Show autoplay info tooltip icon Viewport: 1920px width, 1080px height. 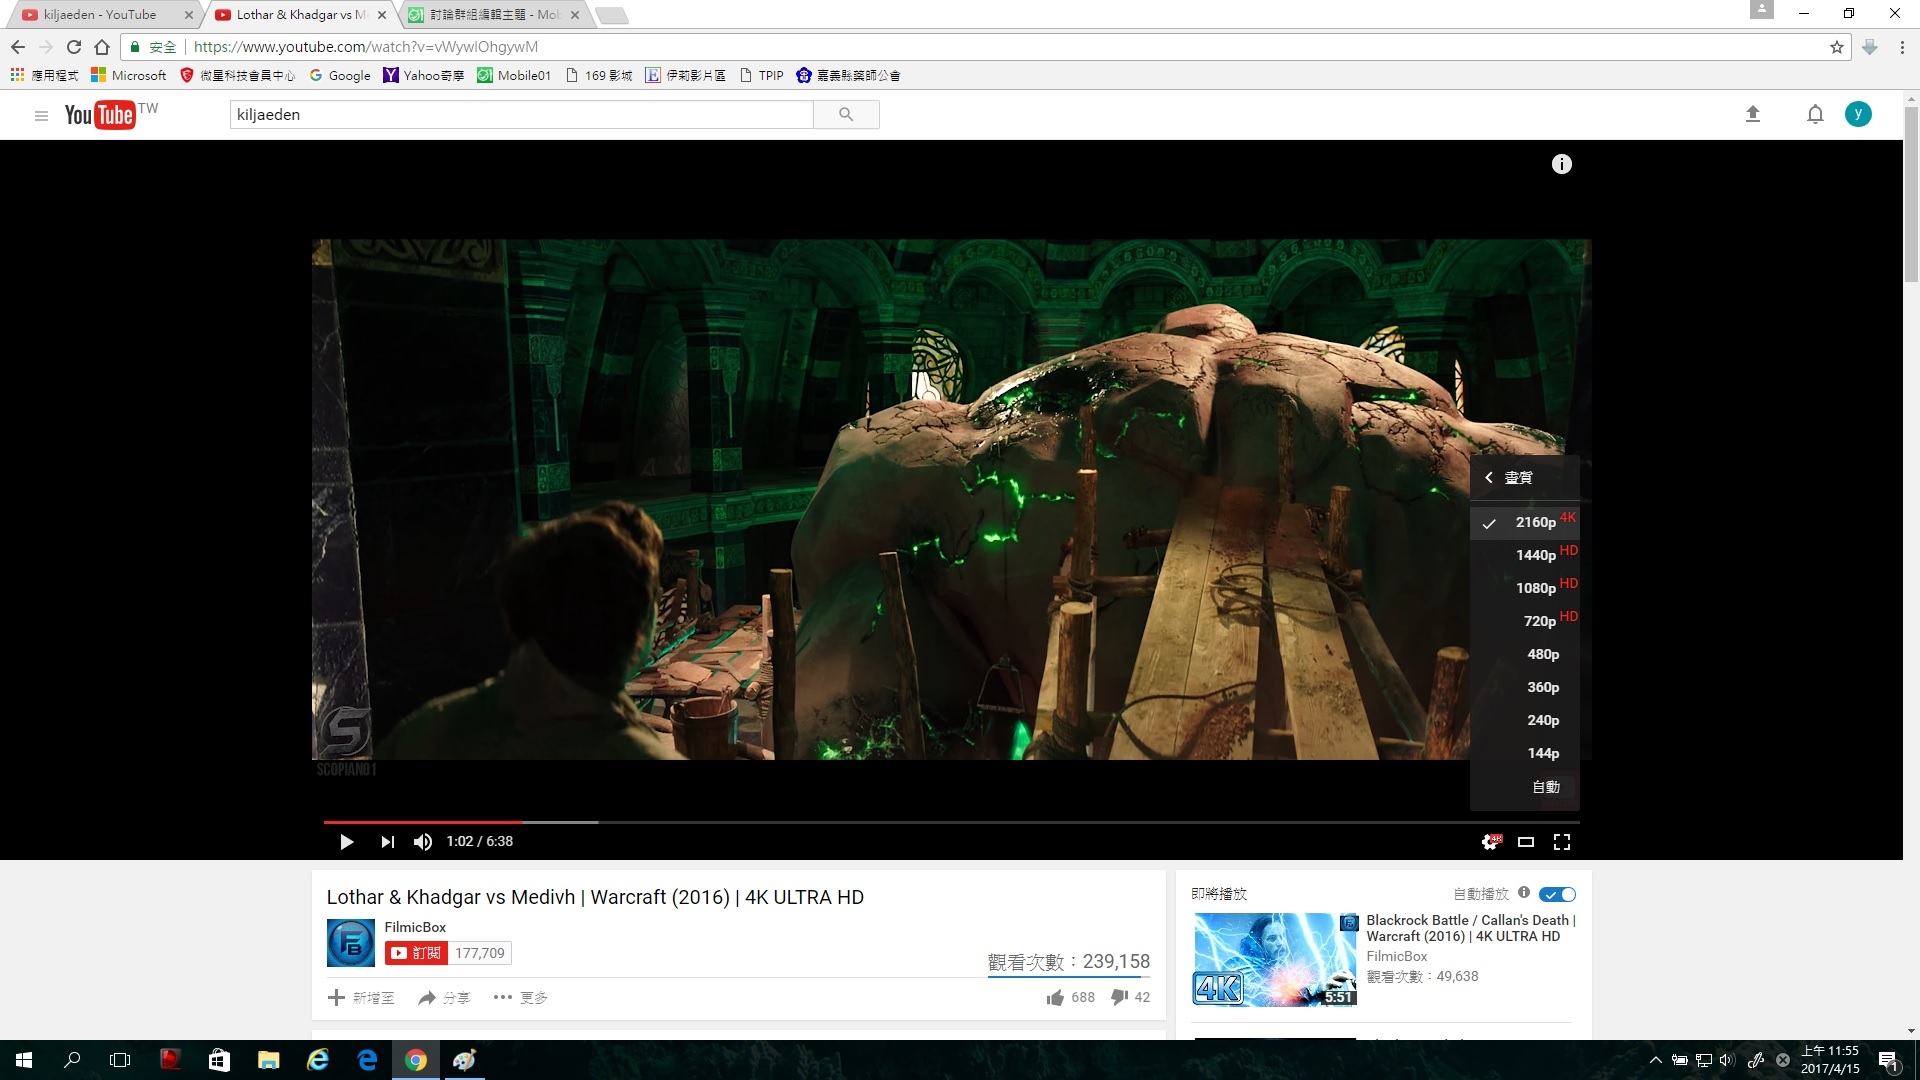tap(1524, 892)
